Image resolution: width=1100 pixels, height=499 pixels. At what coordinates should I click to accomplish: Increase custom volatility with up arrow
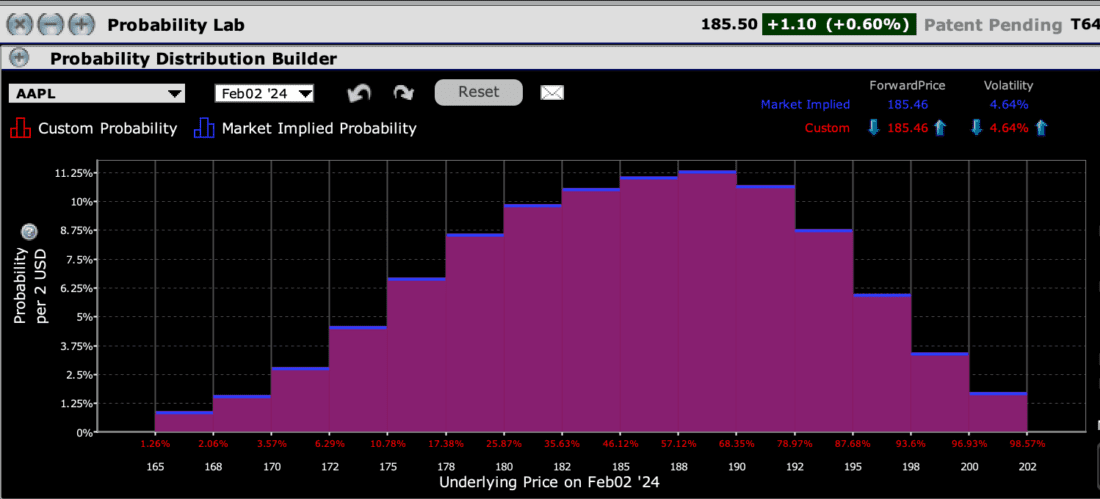click(1041, 128)
